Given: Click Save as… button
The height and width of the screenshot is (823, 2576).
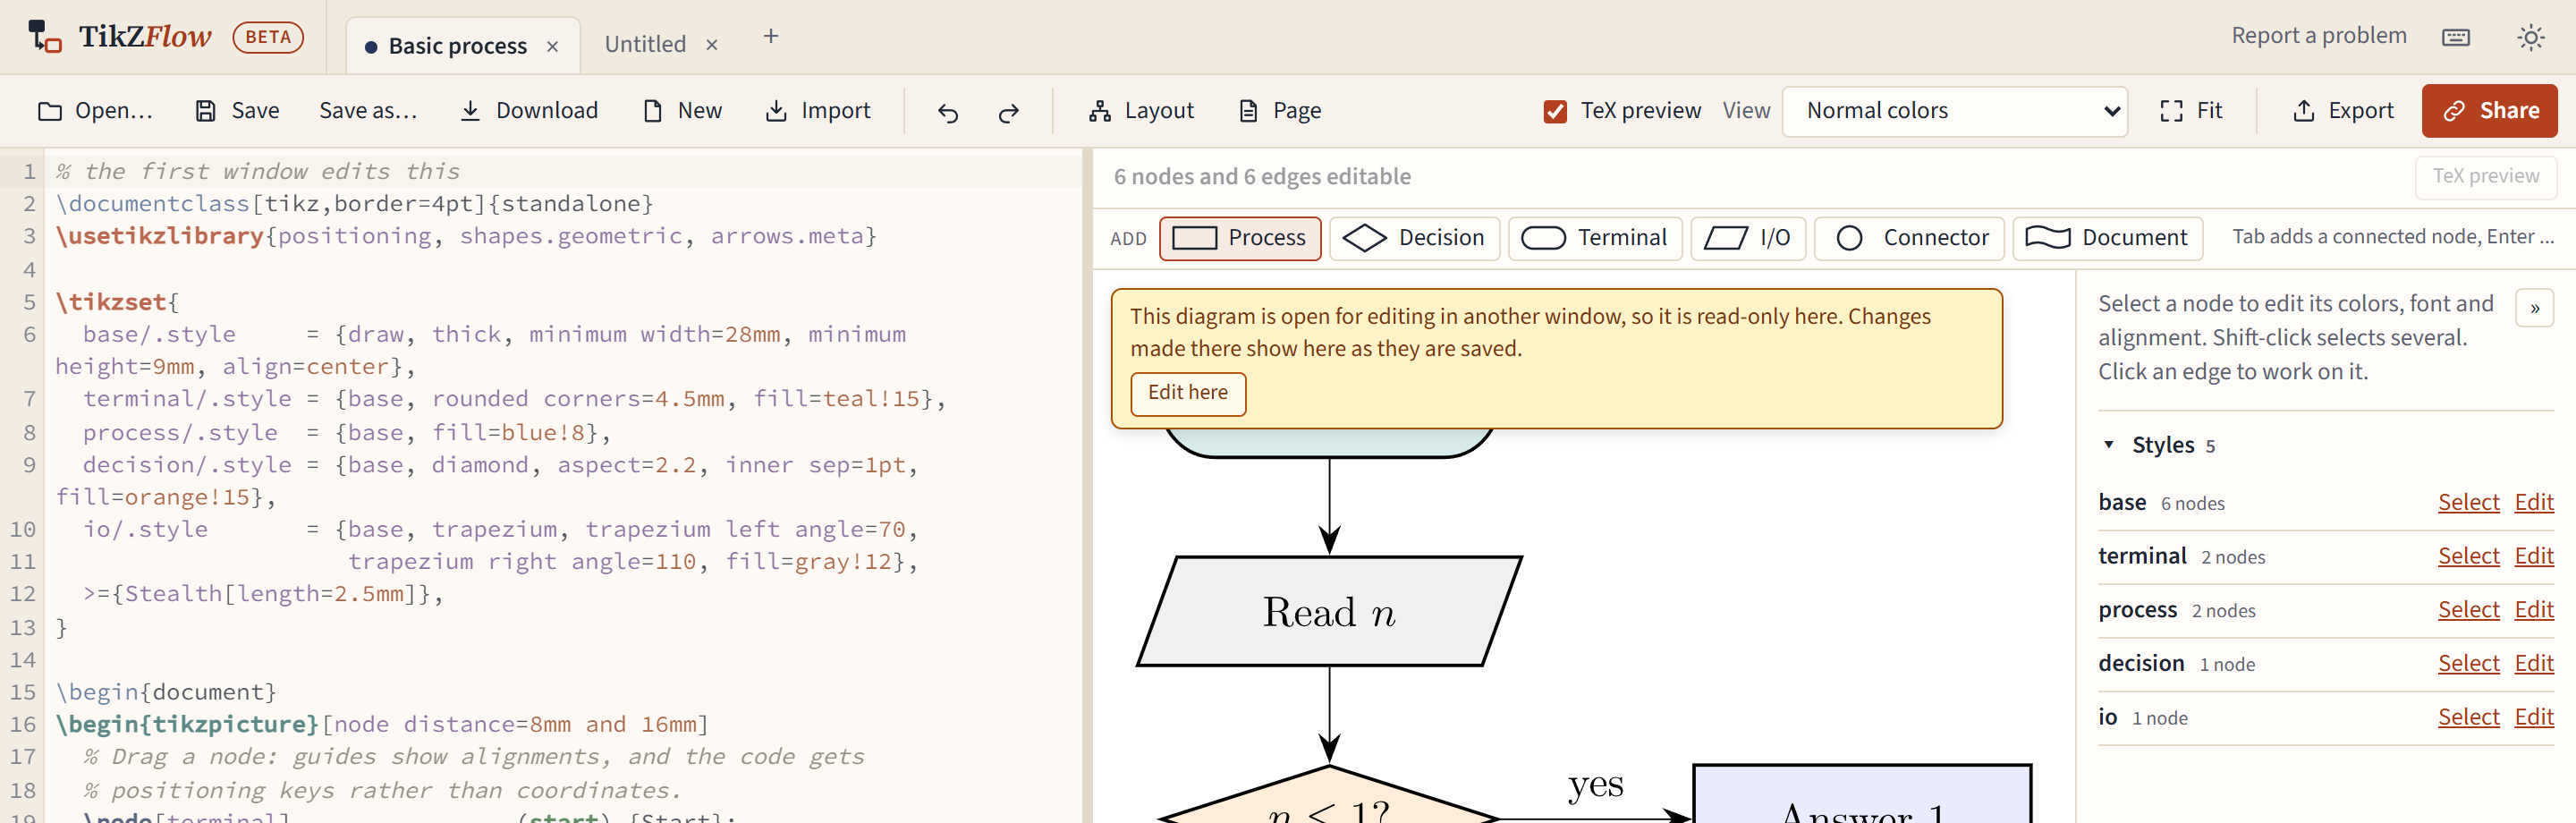Looking at the screenshot, I should 368,111.
